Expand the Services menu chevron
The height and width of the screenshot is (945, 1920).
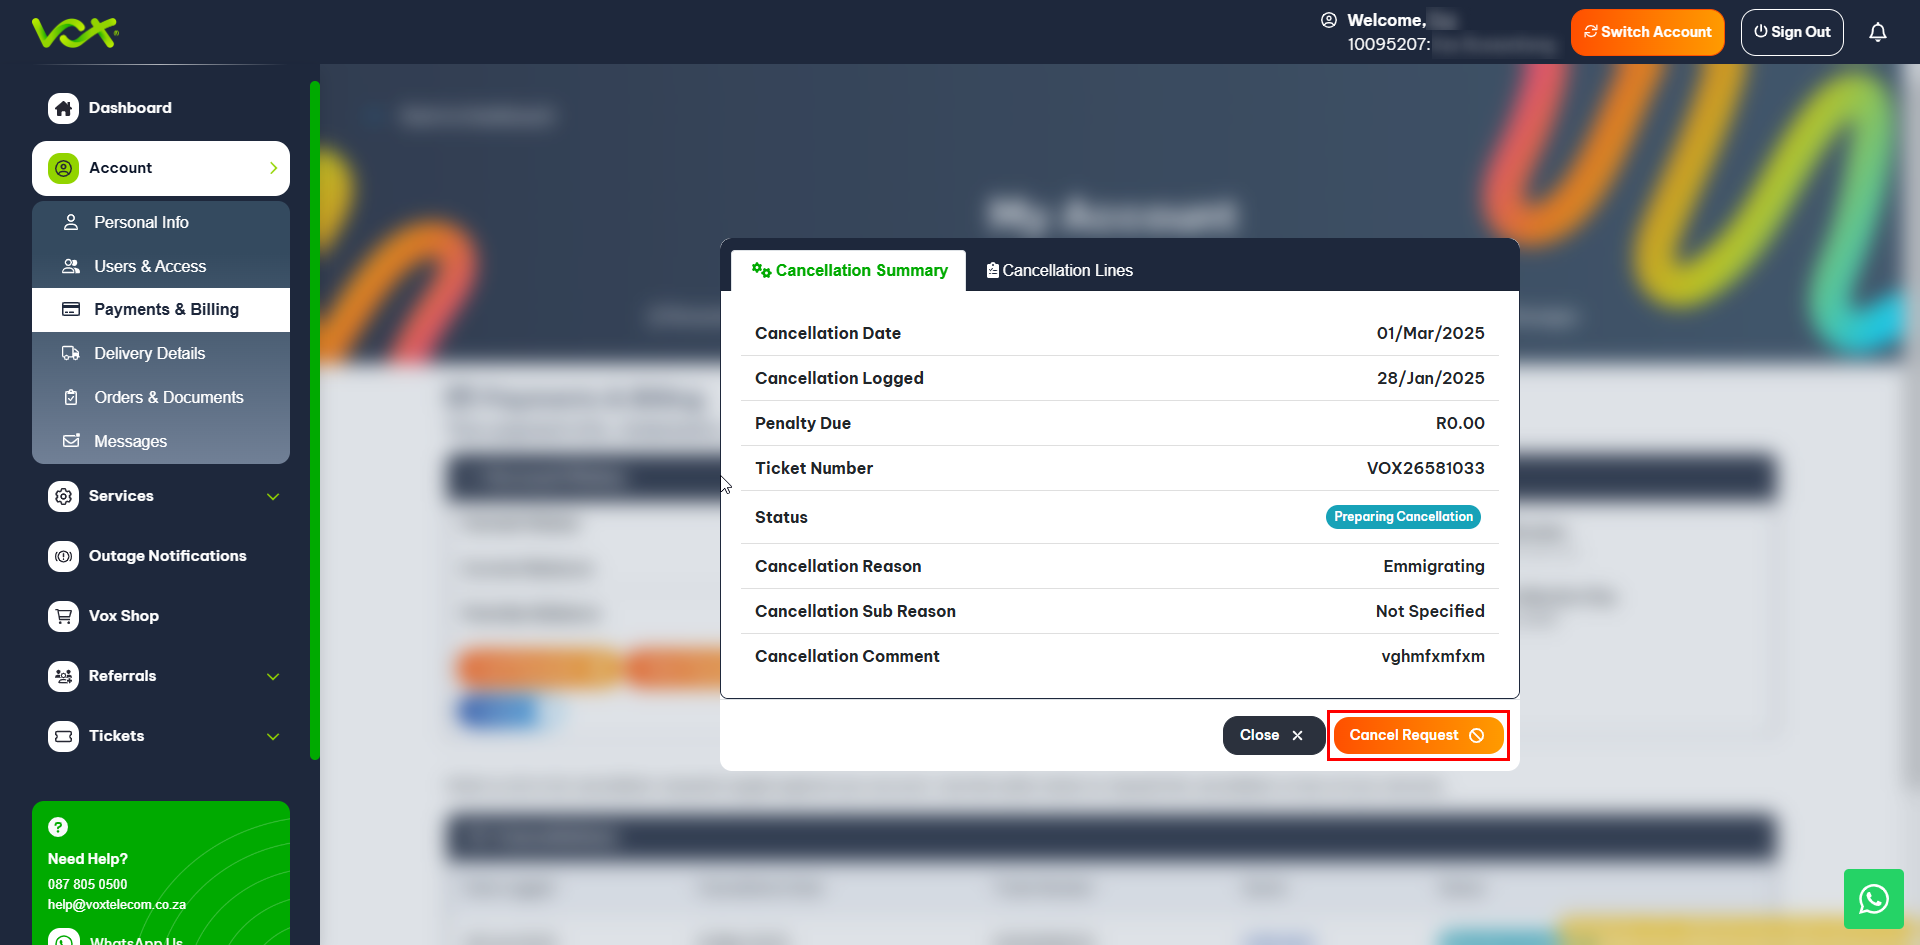point(273,496)
